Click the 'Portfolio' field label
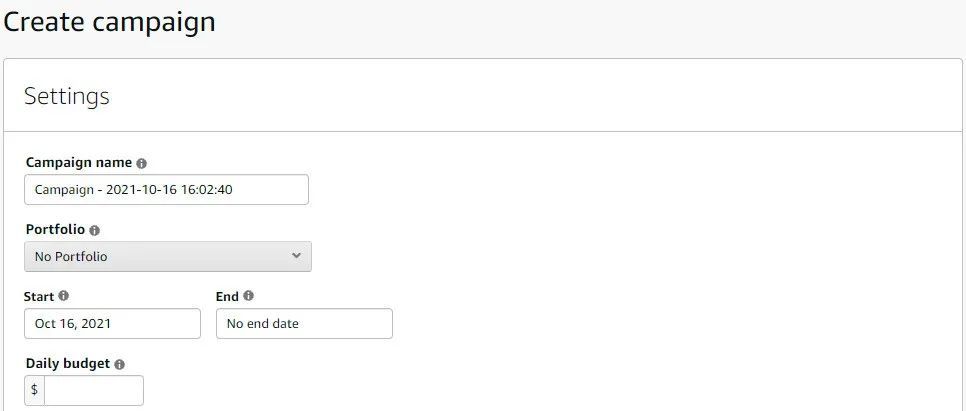966x411 pixels. pos(55,230)
